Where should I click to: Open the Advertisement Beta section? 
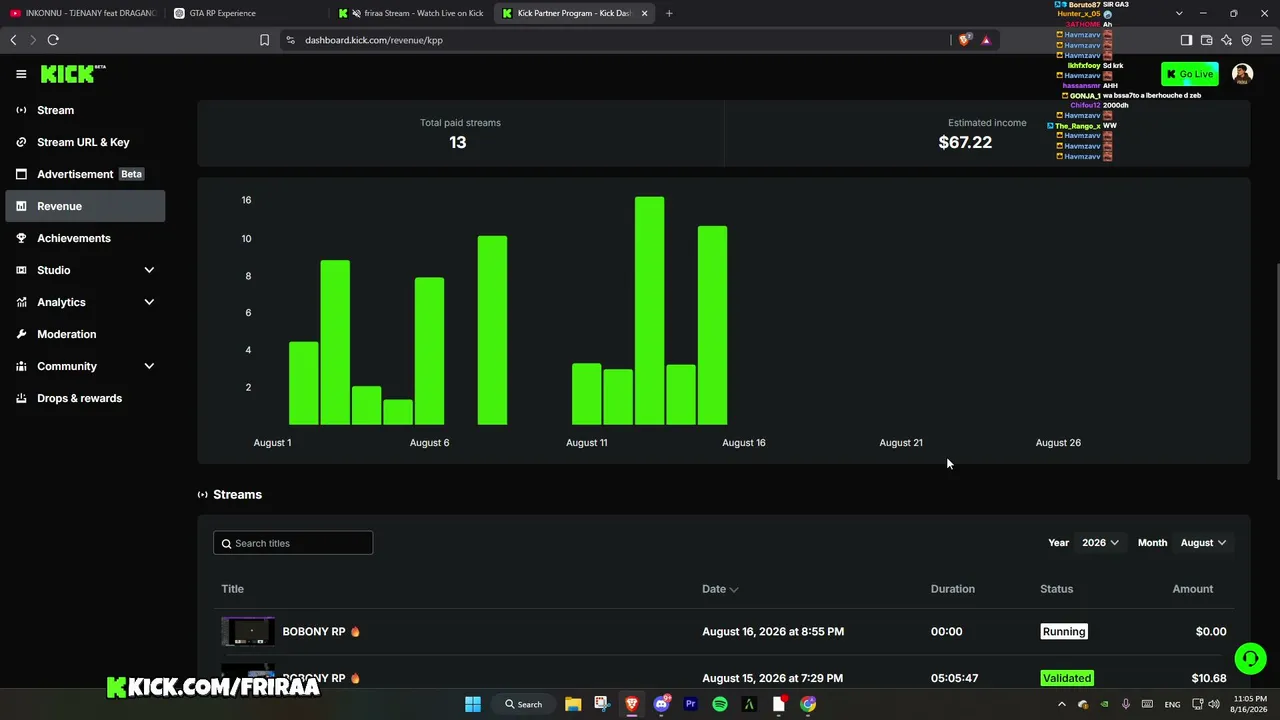point(86,174)
